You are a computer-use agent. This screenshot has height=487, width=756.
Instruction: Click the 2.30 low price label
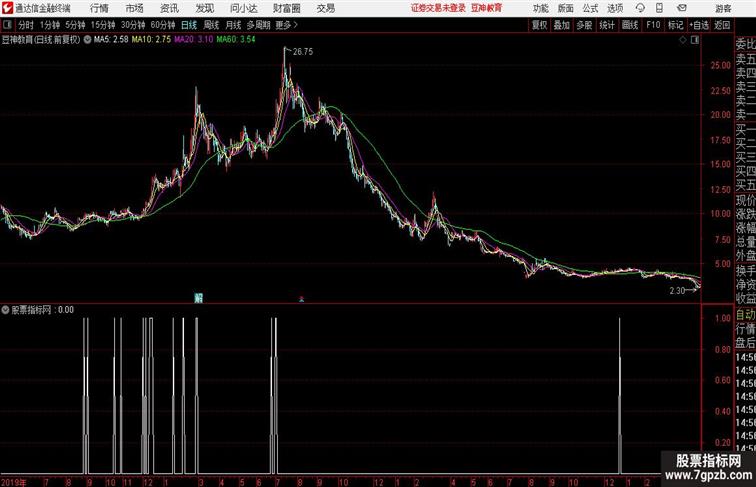tap(677, 290)
